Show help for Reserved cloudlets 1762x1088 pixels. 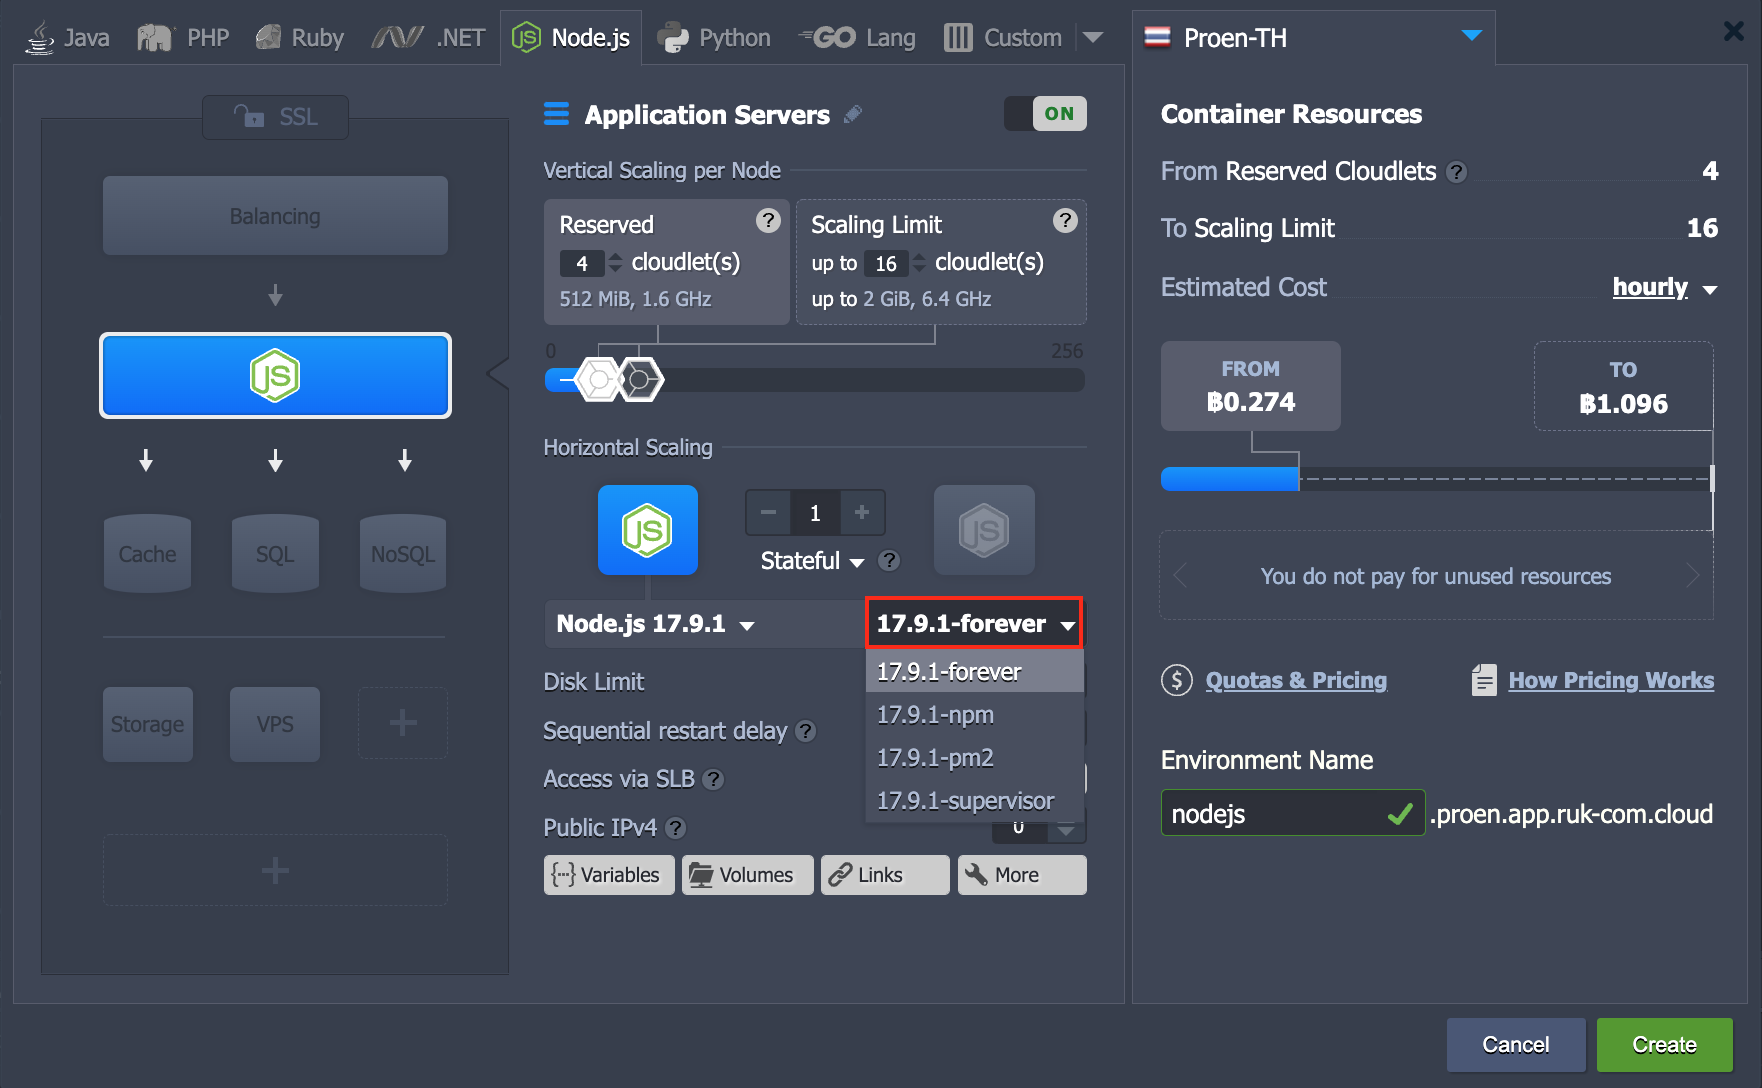click(x=768, y=220)
